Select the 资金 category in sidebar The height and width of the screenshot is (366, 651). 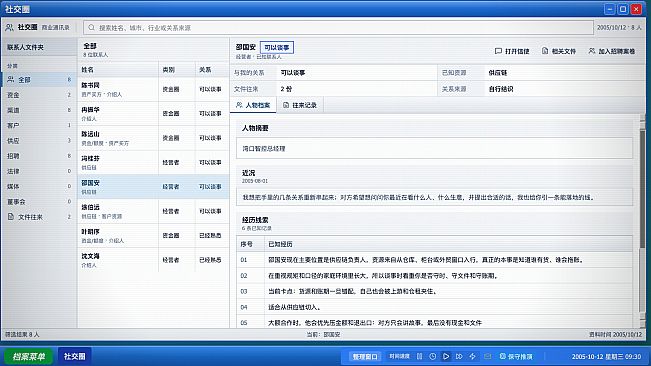tap(39, 95)
